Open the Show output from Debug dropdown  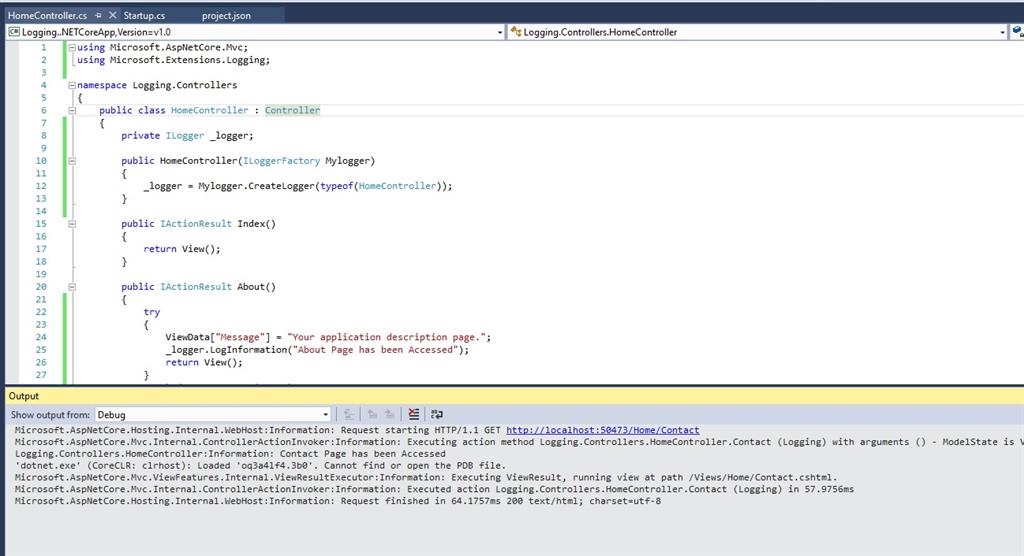tap(213, 414)
